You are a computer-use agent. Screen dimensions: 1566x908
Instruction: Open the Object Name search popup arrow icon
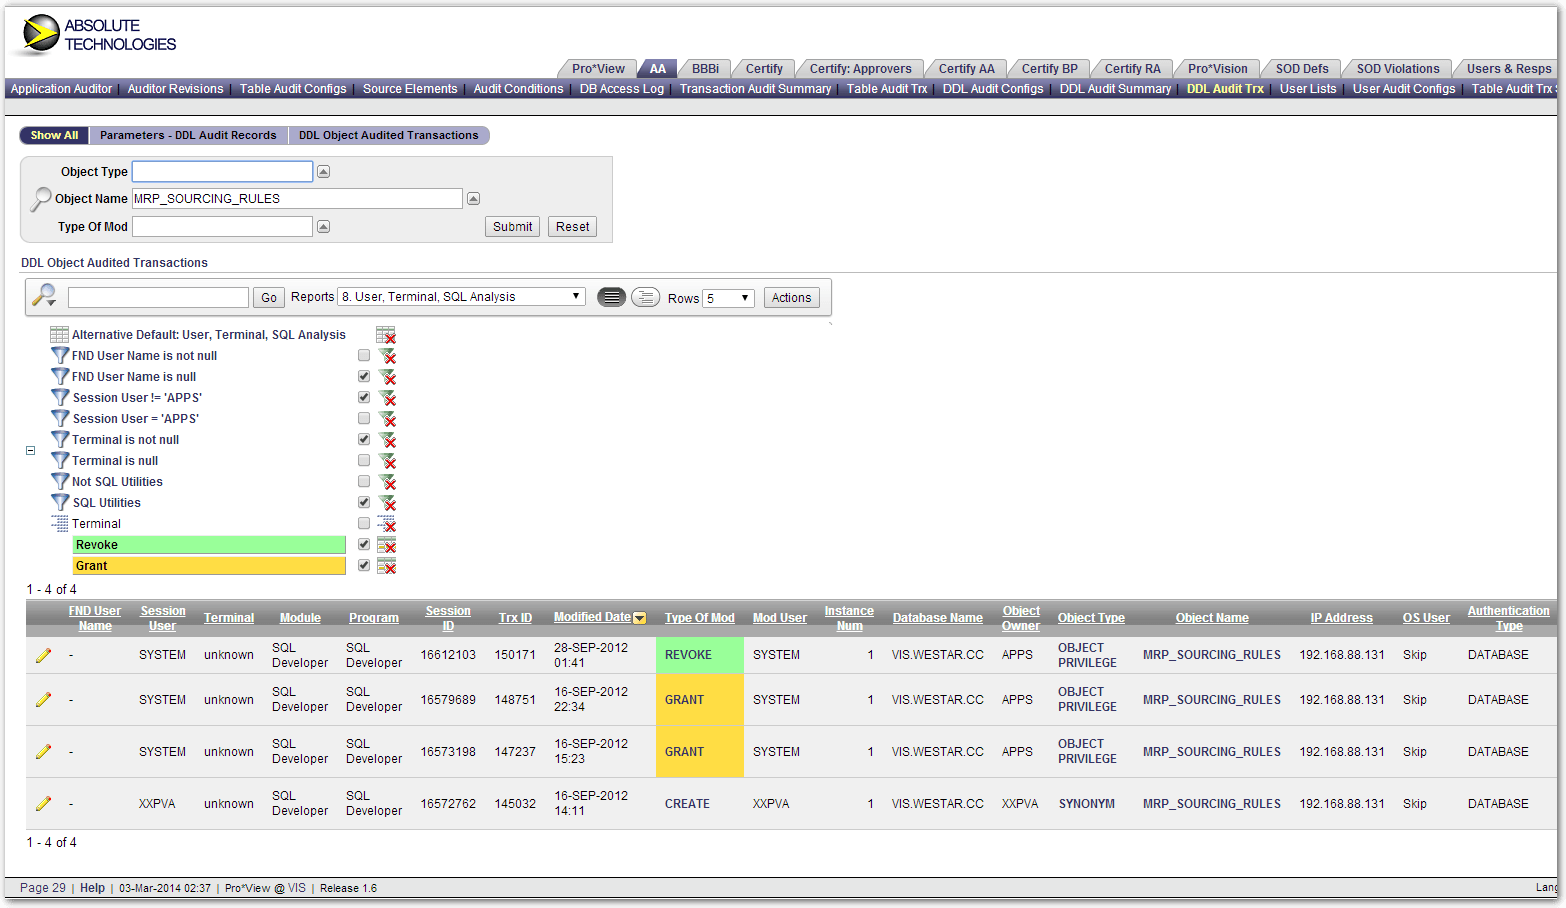[x=472, y=198]
